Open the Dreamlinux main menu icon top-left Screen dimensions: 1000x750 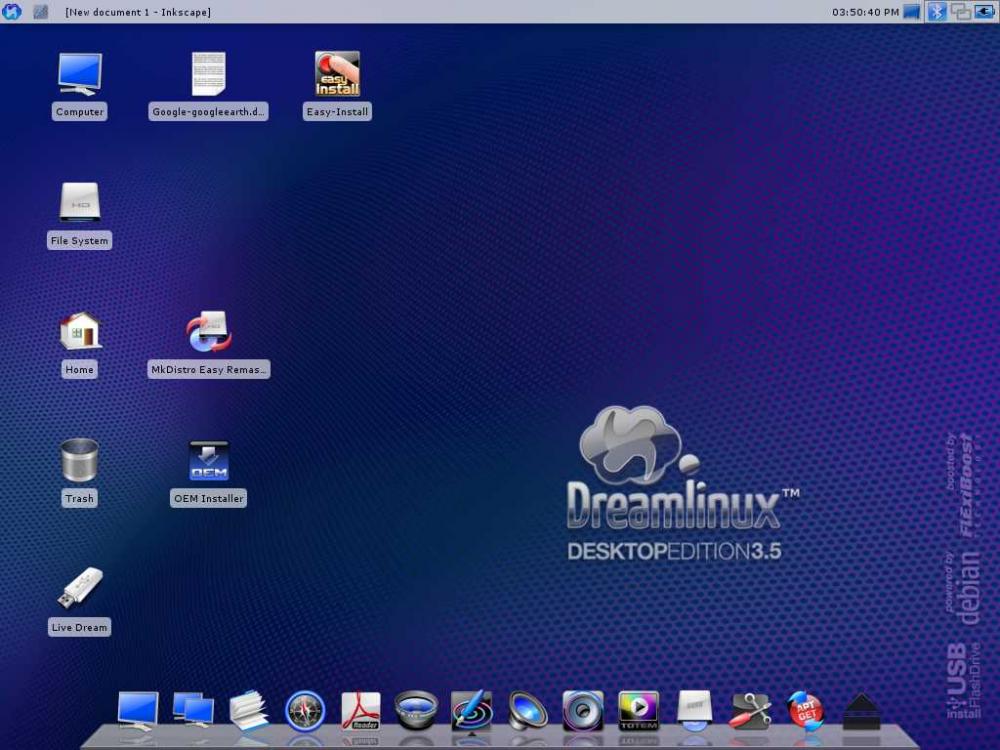click(11, 11)
